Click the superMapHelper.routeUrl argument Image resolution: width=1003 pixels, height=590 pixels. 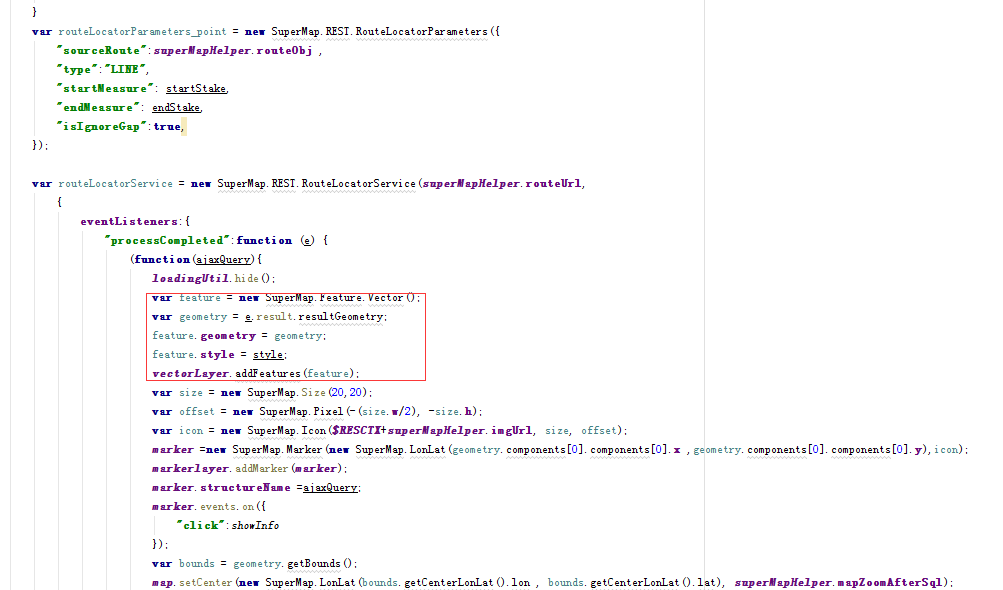click(x=502, y=184)
